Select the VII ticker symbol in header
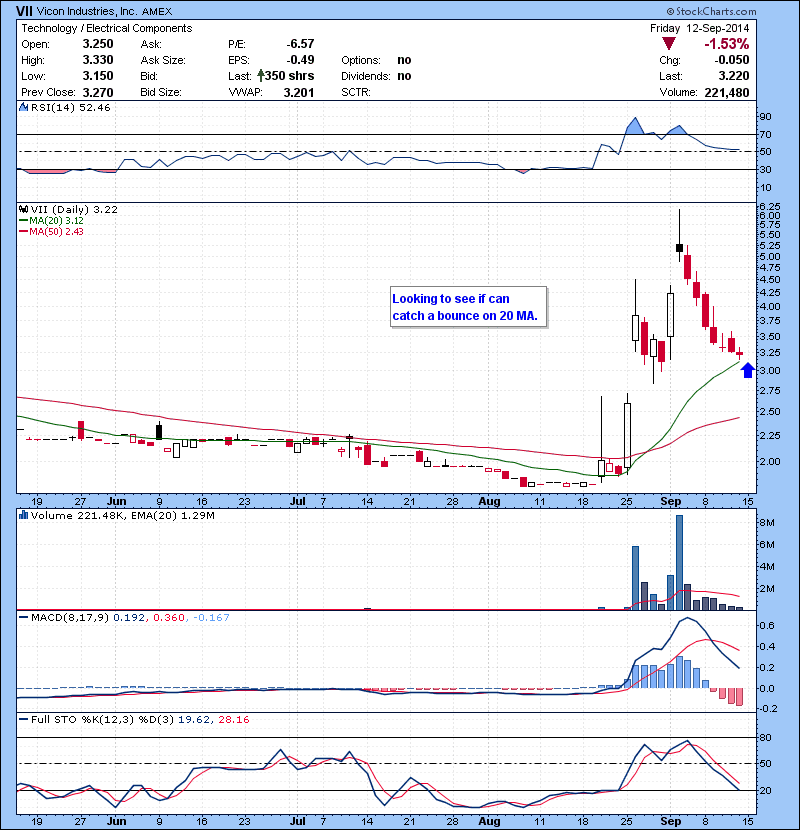800x830 pixels. [23, 11]
